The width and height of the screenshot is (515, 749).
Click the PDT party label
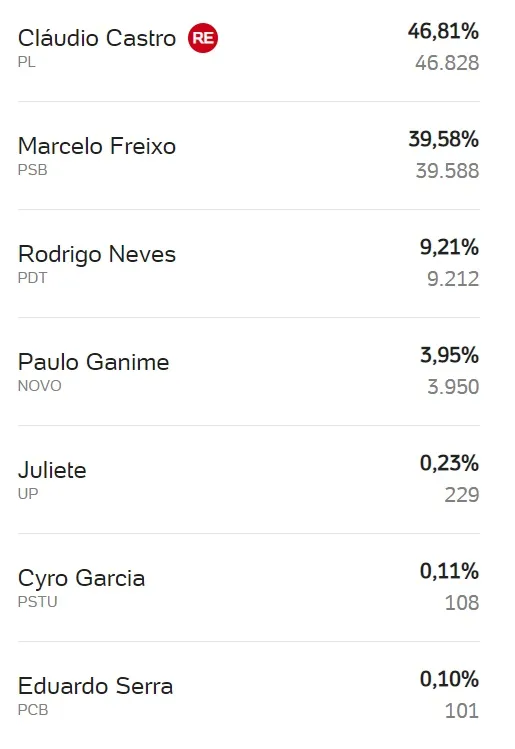32,278
